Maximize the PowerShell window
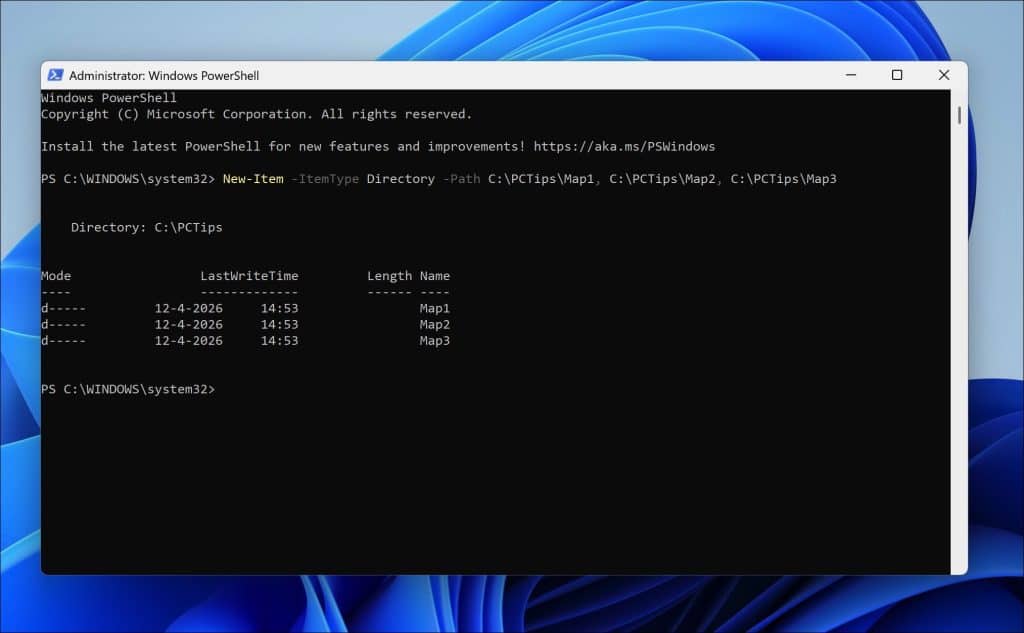1024x633 pixels. tap(897, 75)
